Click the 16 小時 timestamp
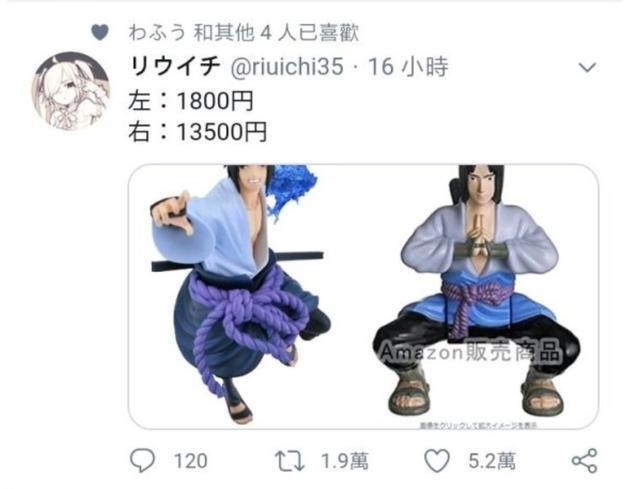The height and width of the screenshot is (489, 640). (408, 67)
